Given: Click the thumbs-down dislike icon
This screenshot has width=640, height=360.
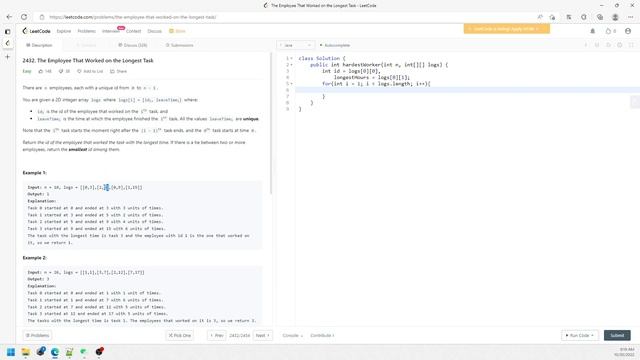Looking at the screenshot, I should [x=61, y=71].
